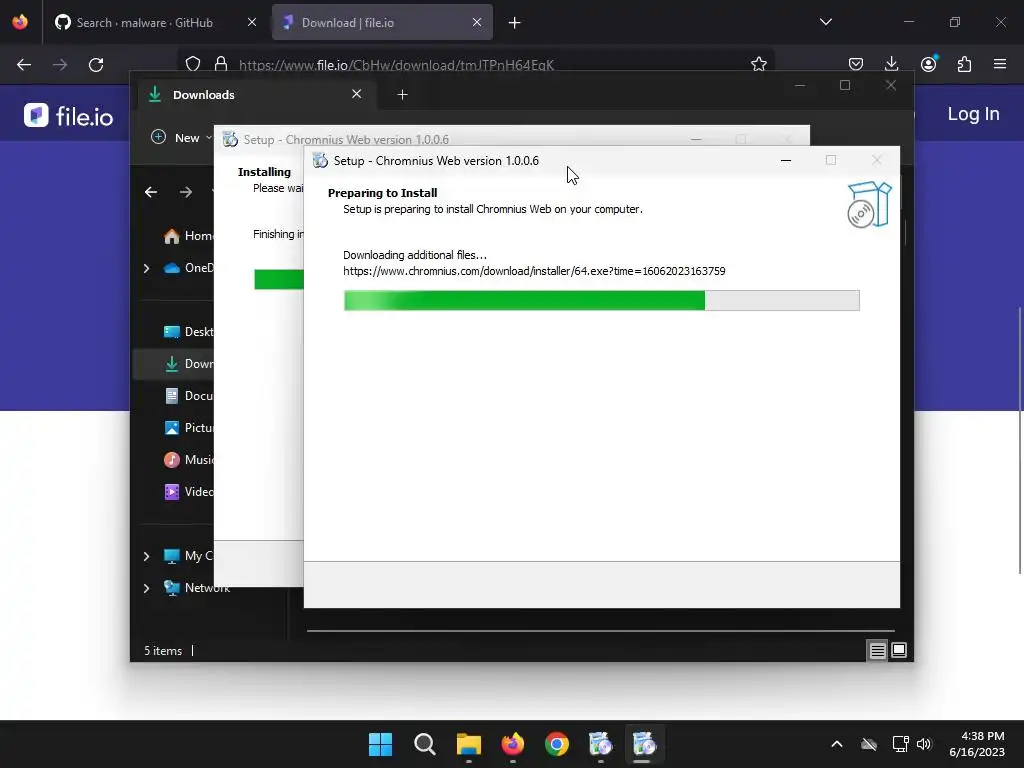Focus the Firefox address bar URL
This screenshot has width=1024, height=768.
point(396,65)
